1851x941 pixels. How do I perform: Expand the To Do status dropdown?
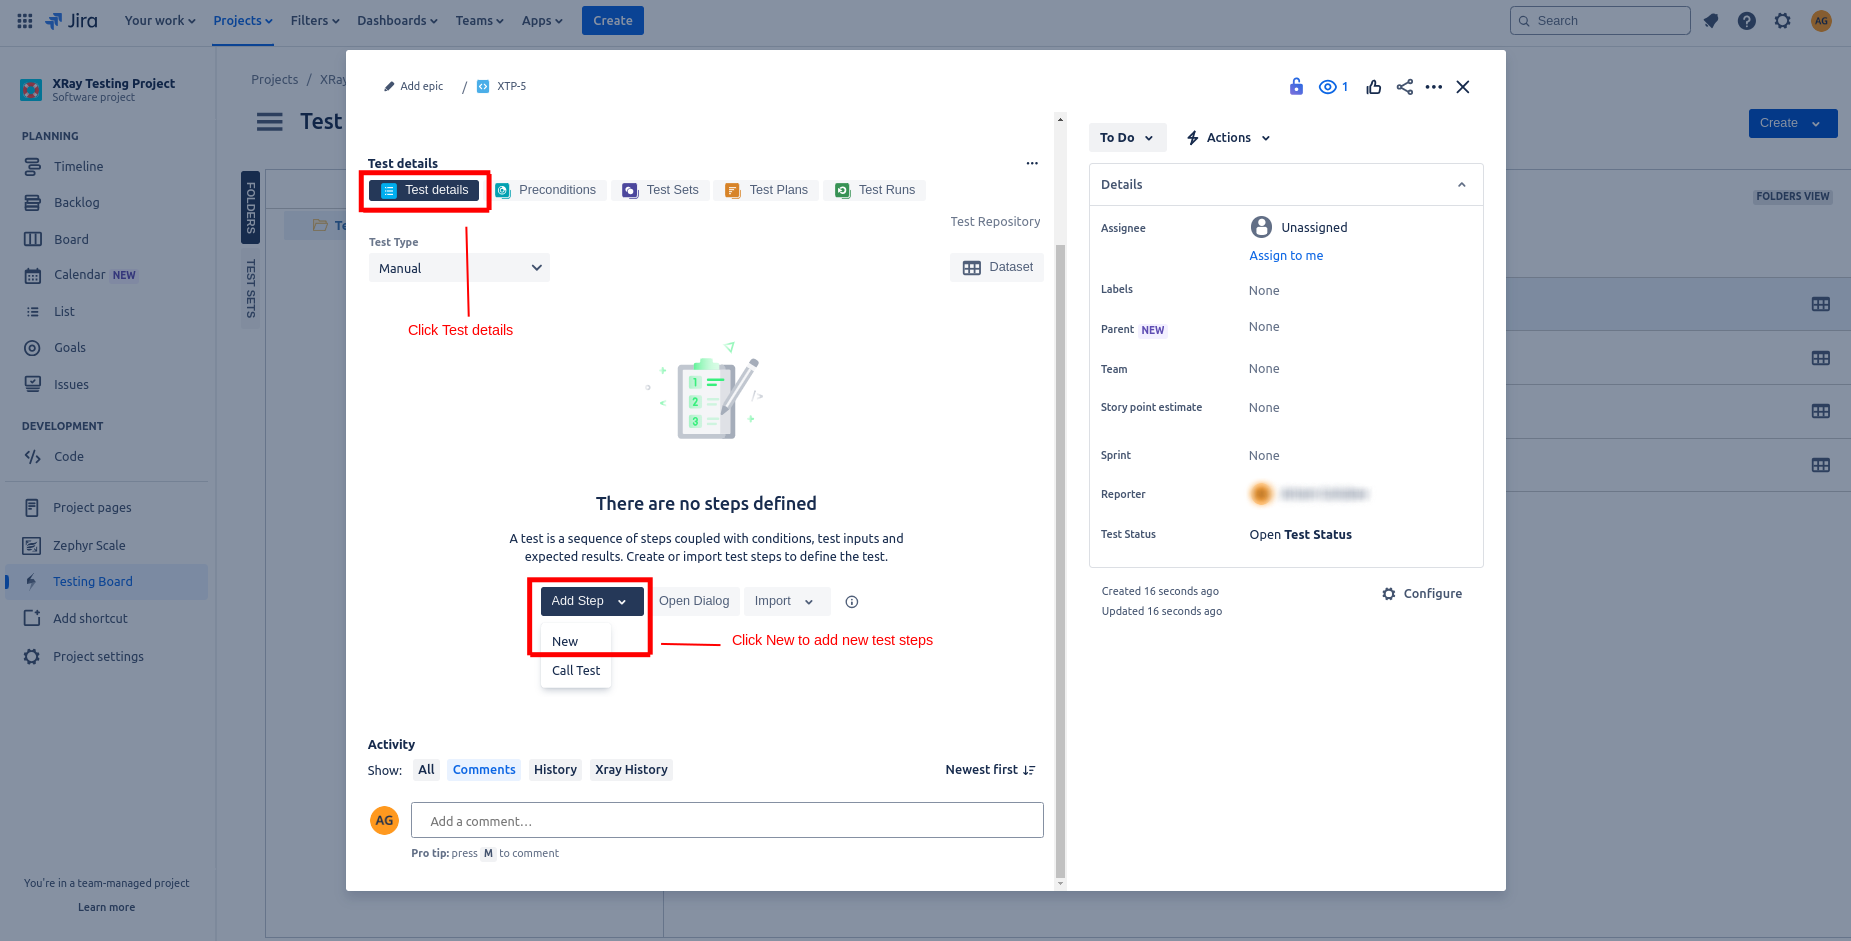click(x=1127, y=138)
